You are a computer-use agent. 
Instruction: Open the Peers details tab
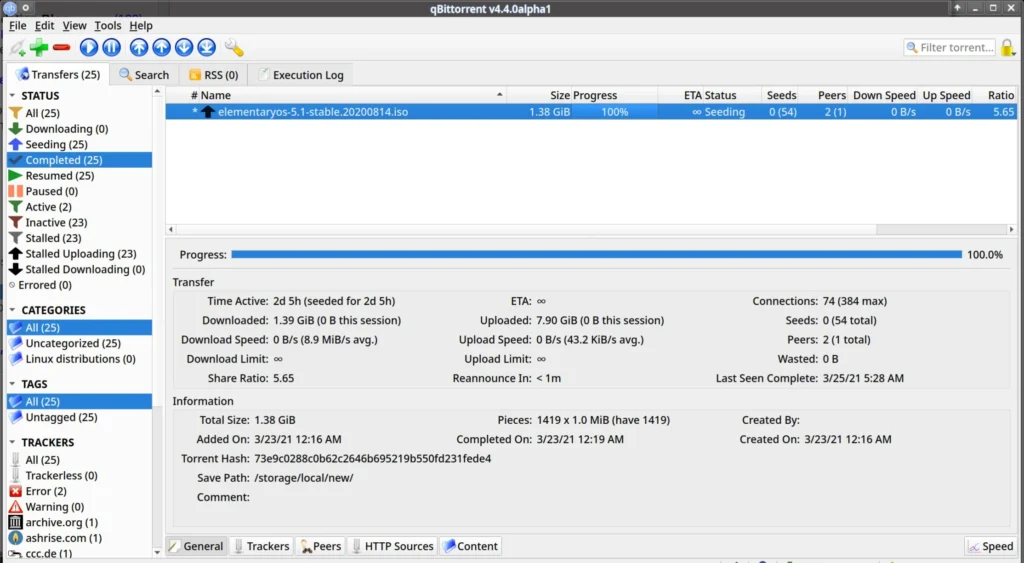[320, 546]
